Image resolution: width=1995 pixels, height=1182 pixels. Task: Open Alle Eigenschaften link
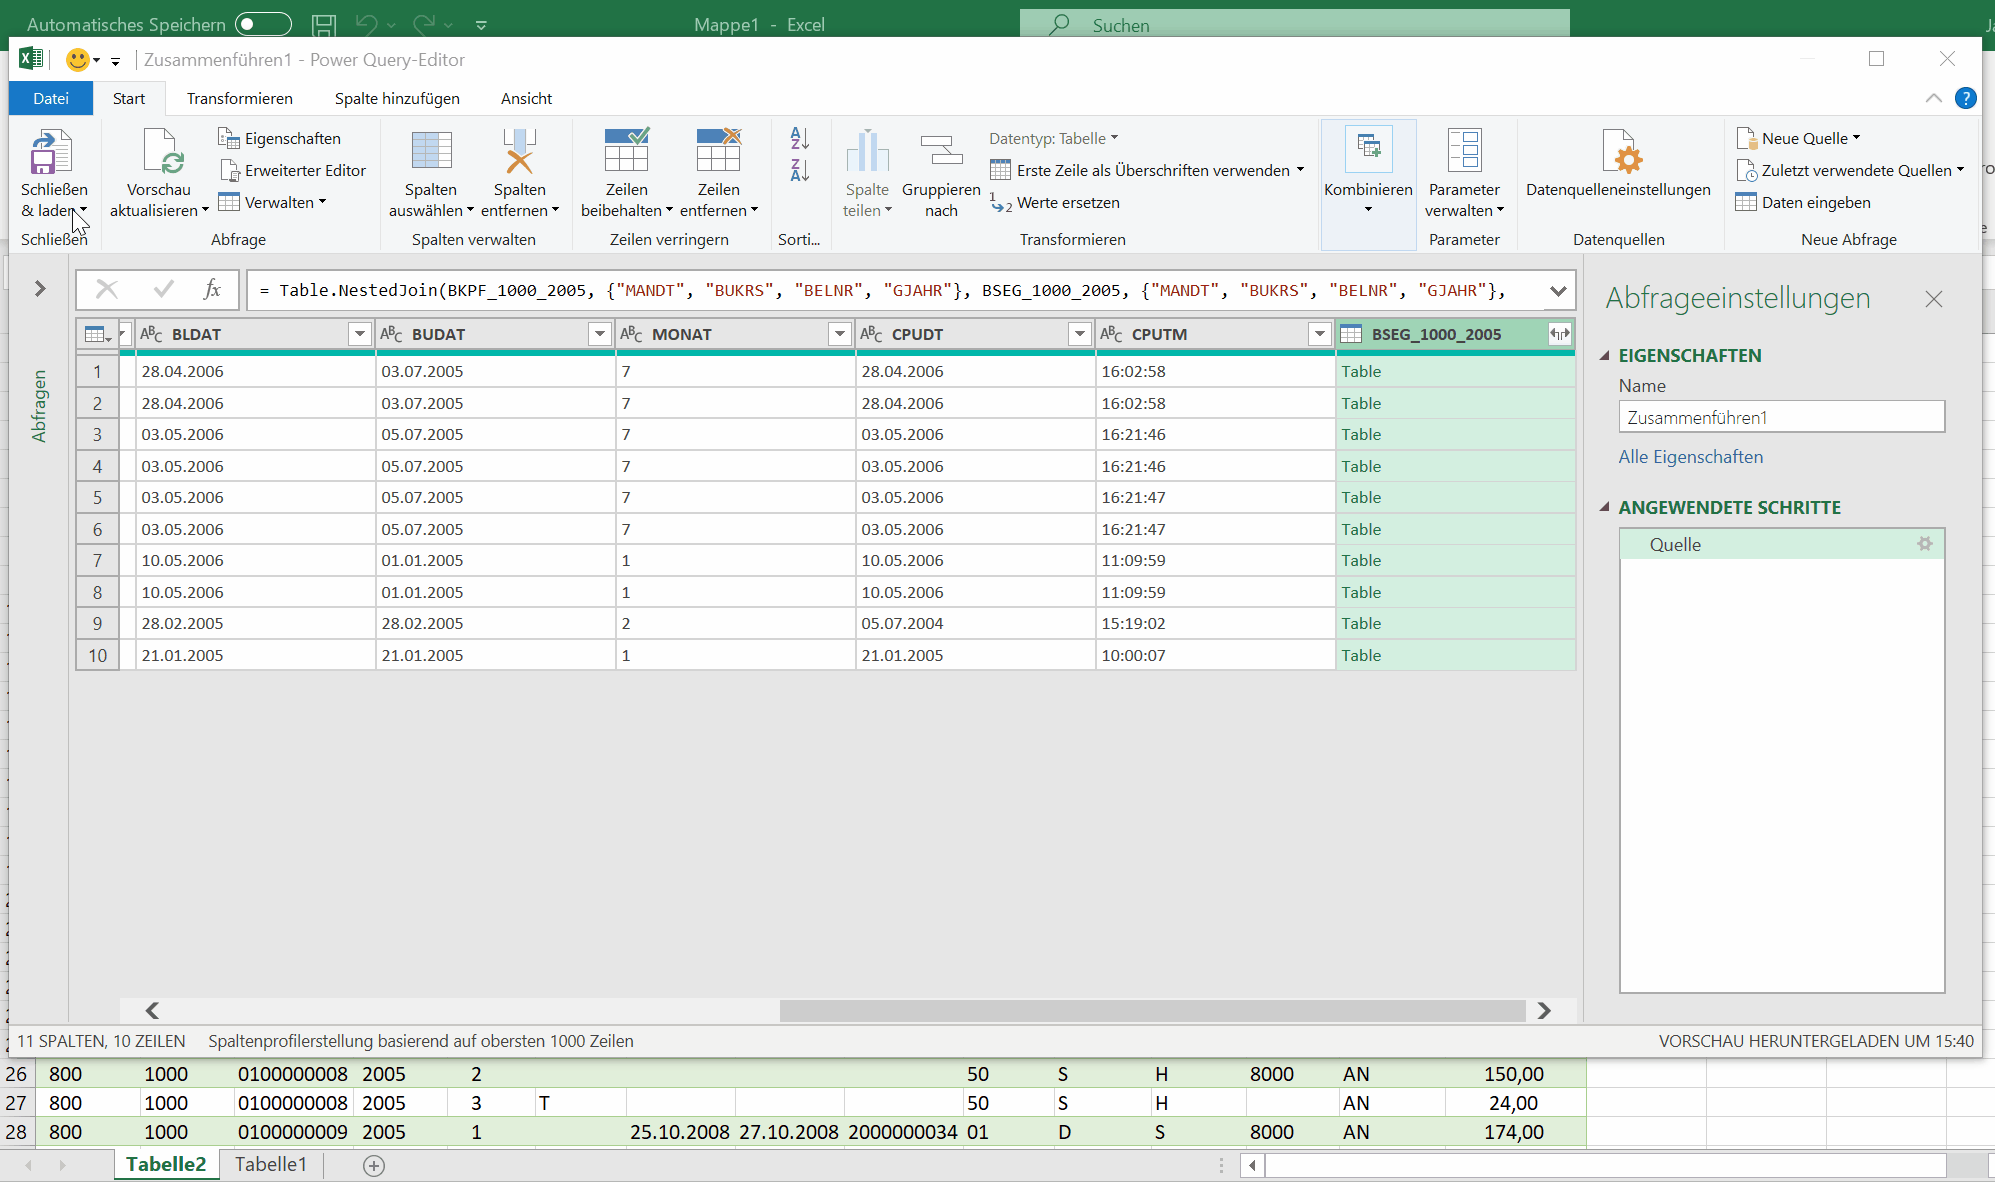1690,456
